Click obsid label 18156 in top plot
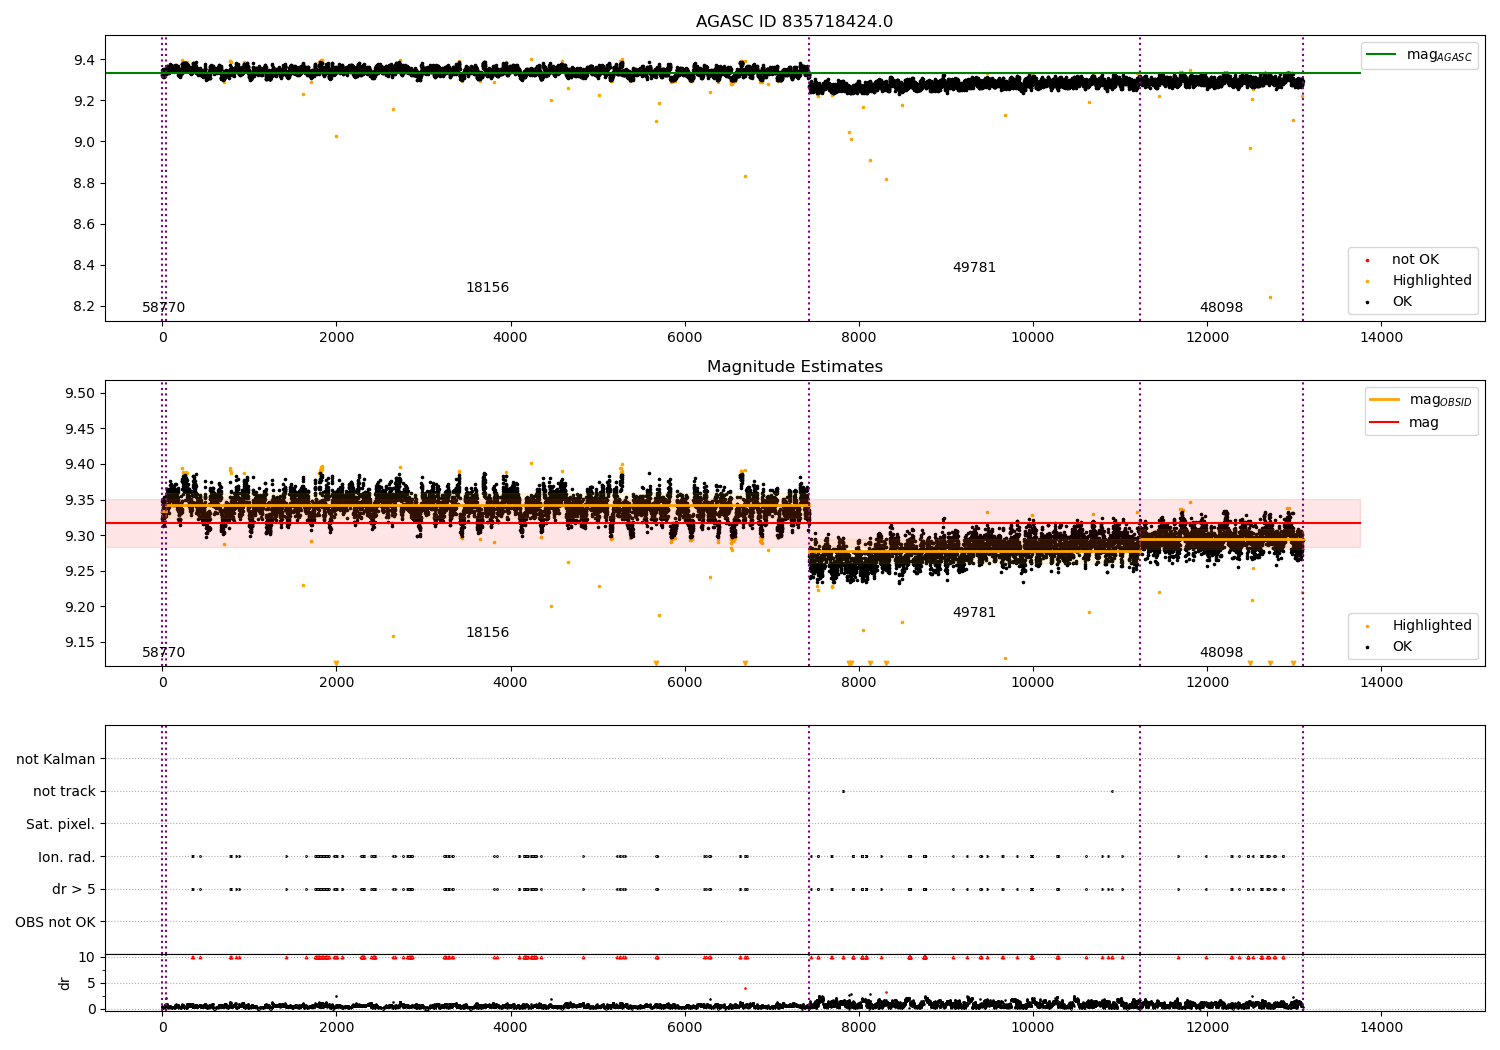 [487, 288]
